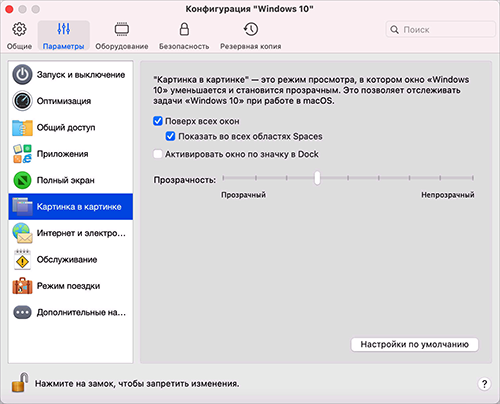Toggle Показать во всех областях Spaces checkbox
This screenshot has width=500, height=404.
(x=170, y=136)
